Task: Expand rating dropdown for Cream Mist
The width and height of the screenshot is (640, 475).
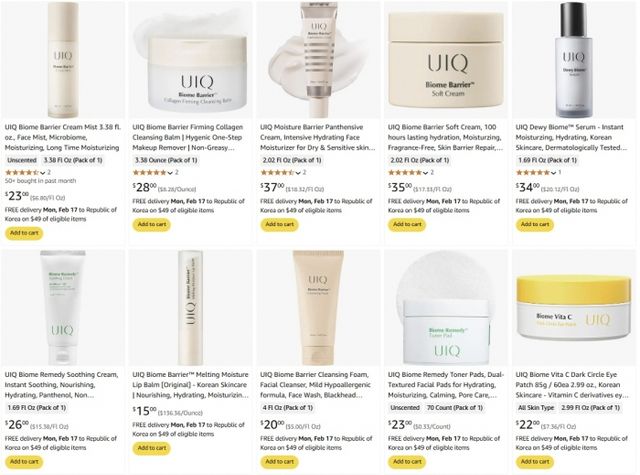Action: coord(42,173)
